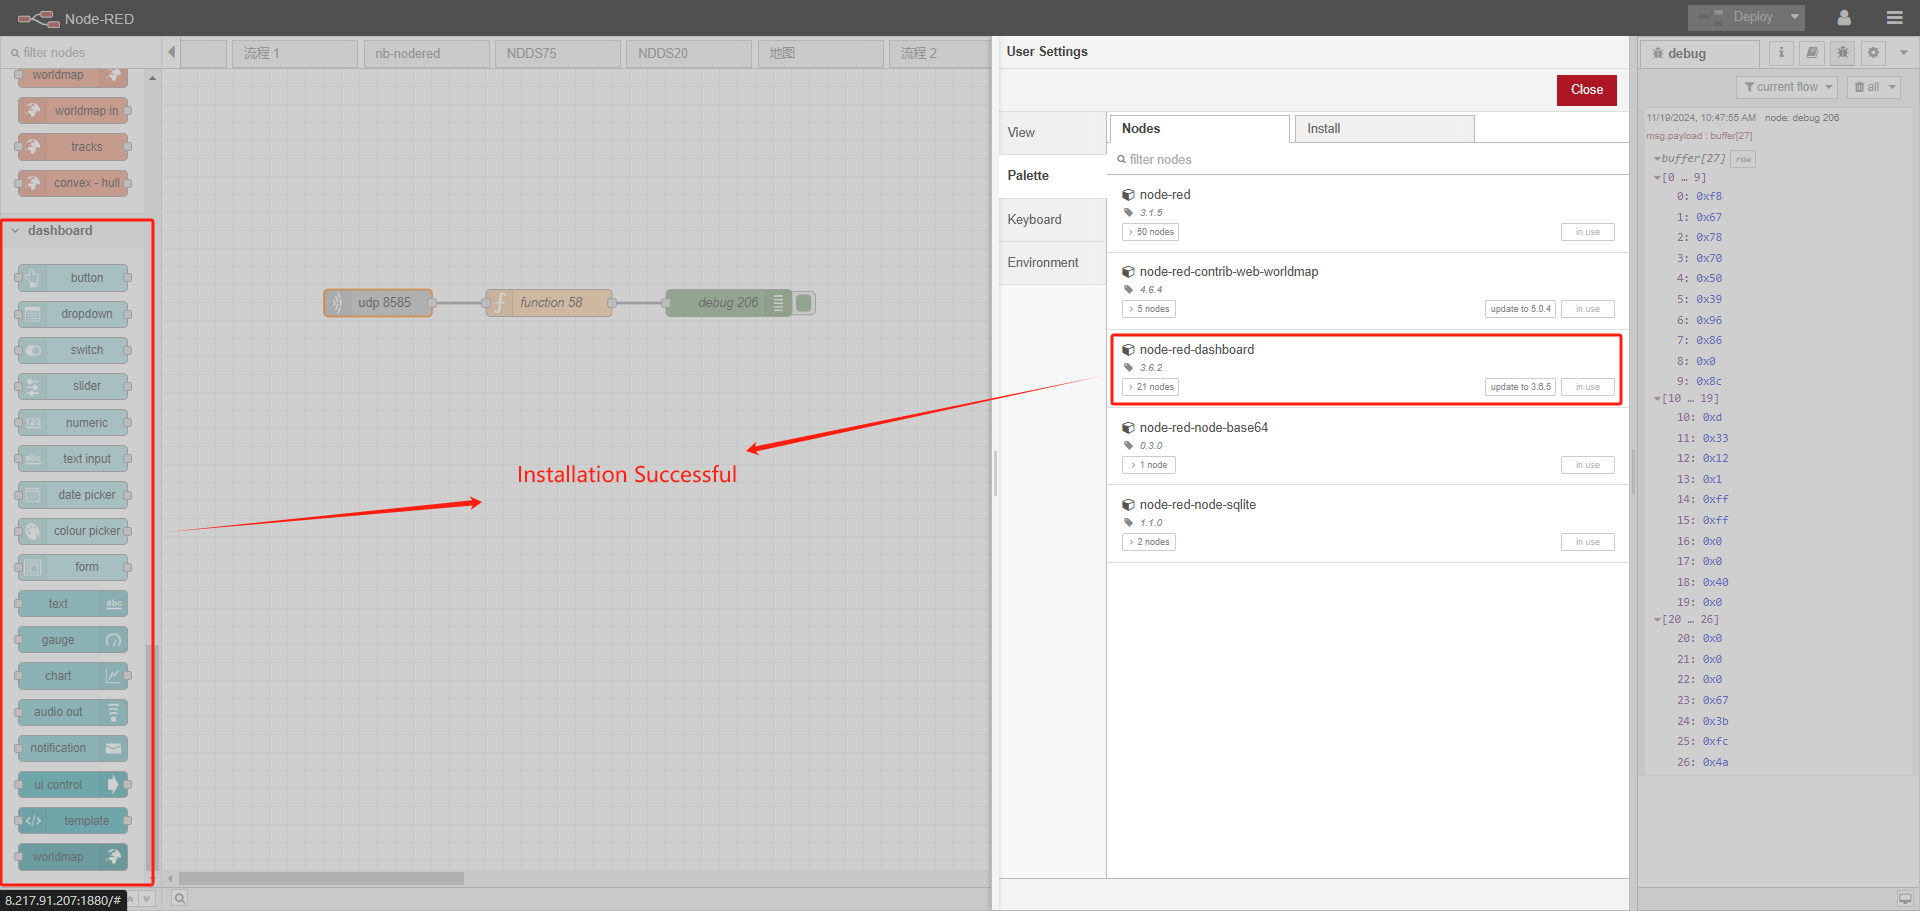Expand the 1 node list of base64
Viewport: 1920px width, 911px height.
pos(1149,465)
